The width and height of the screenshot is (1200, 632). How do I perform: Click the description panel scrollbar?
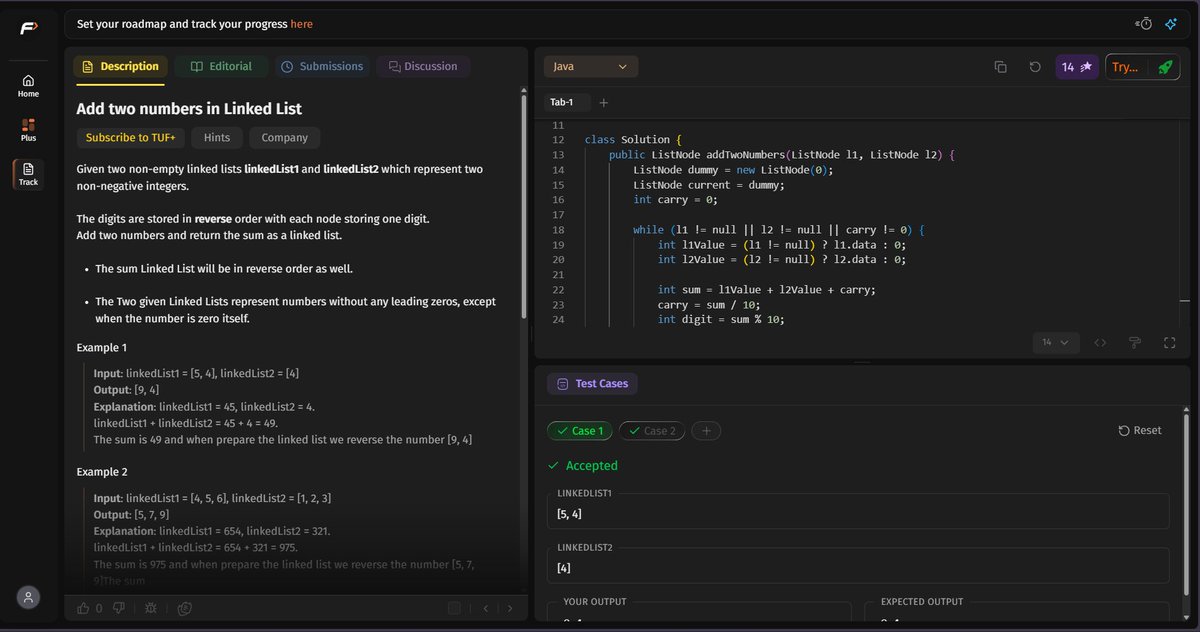[523, 205]
